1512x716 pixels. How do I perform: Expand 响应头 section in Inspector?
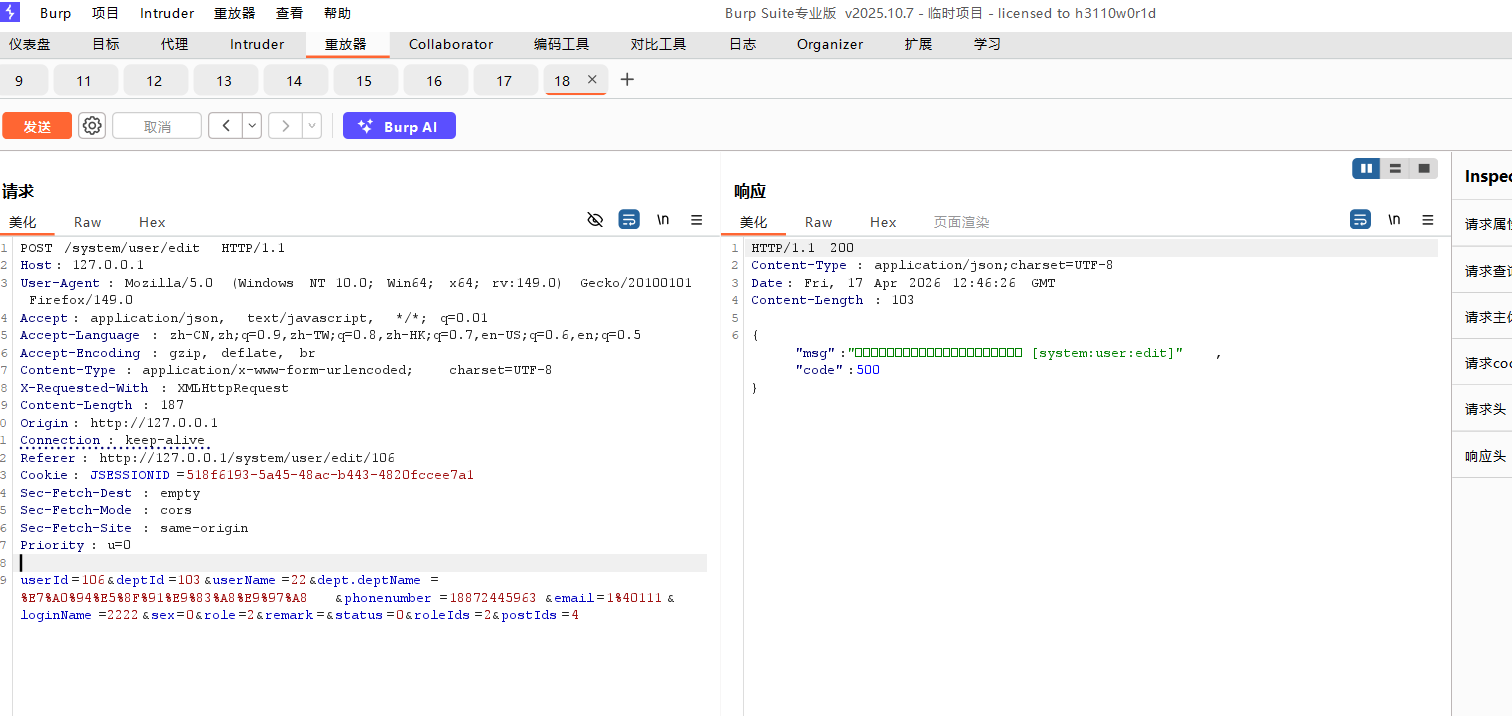point(1484,456)
